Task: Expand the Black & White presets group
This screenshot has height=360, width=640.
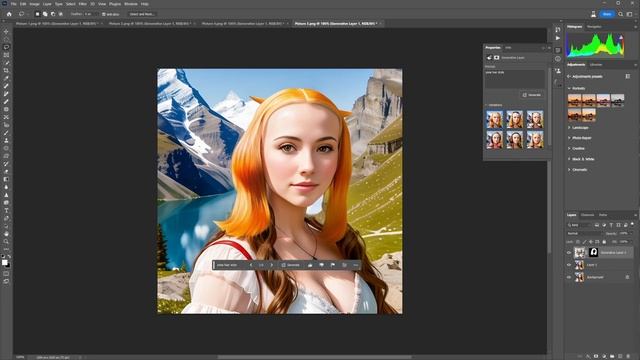Action: coord(569,159)
